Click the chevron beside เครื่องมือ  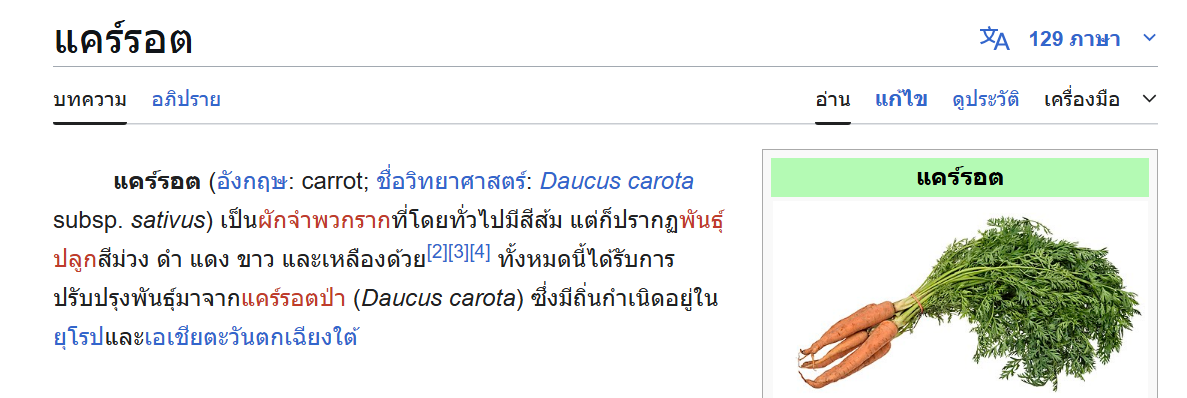point(1150,98)
